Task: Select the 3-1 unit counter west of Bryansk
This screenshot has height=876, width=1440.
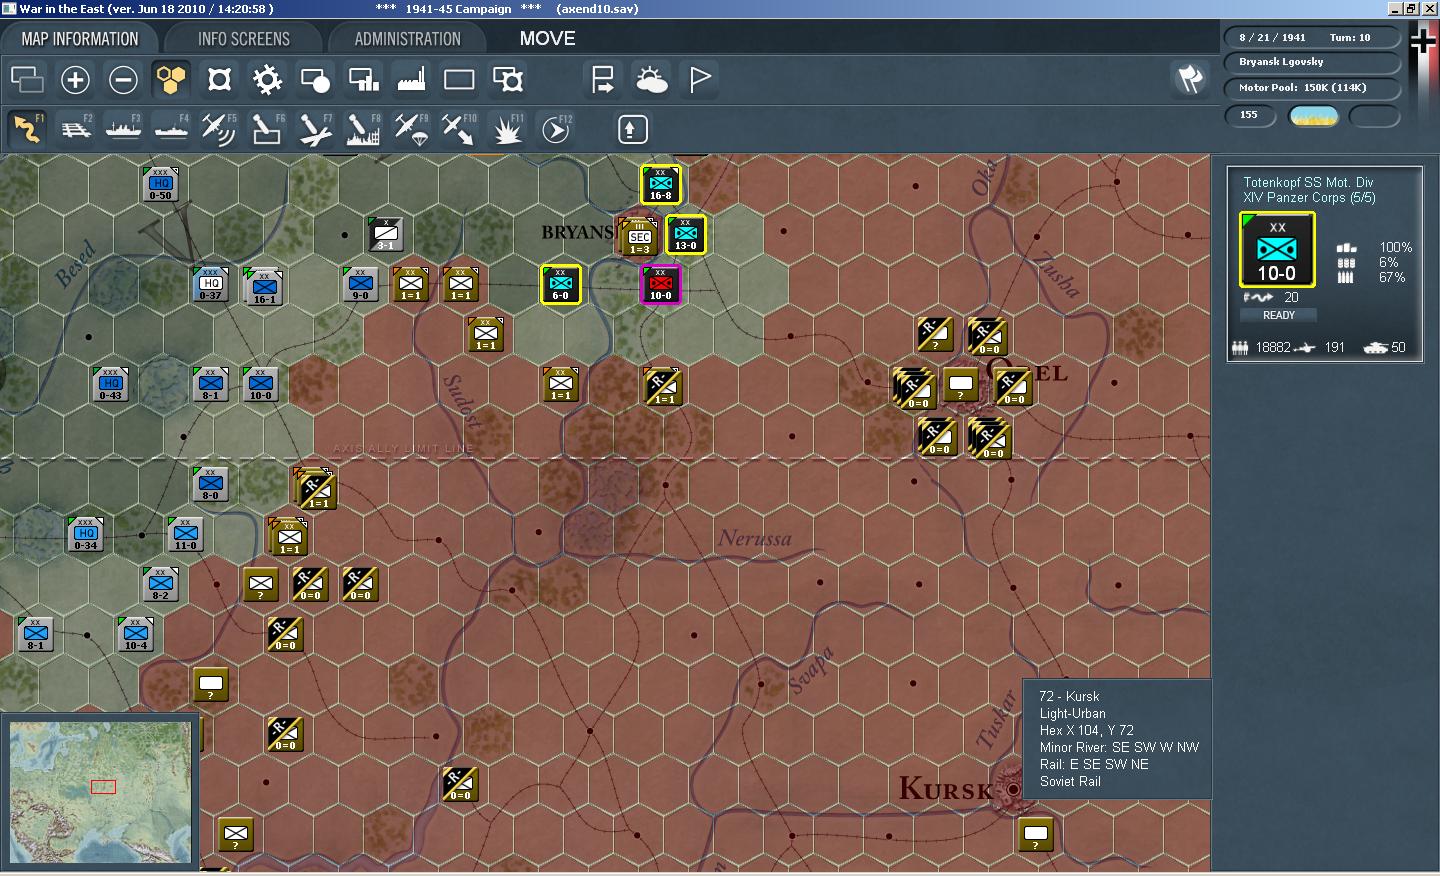Action: pyautogui.click(x=386, y=235)
